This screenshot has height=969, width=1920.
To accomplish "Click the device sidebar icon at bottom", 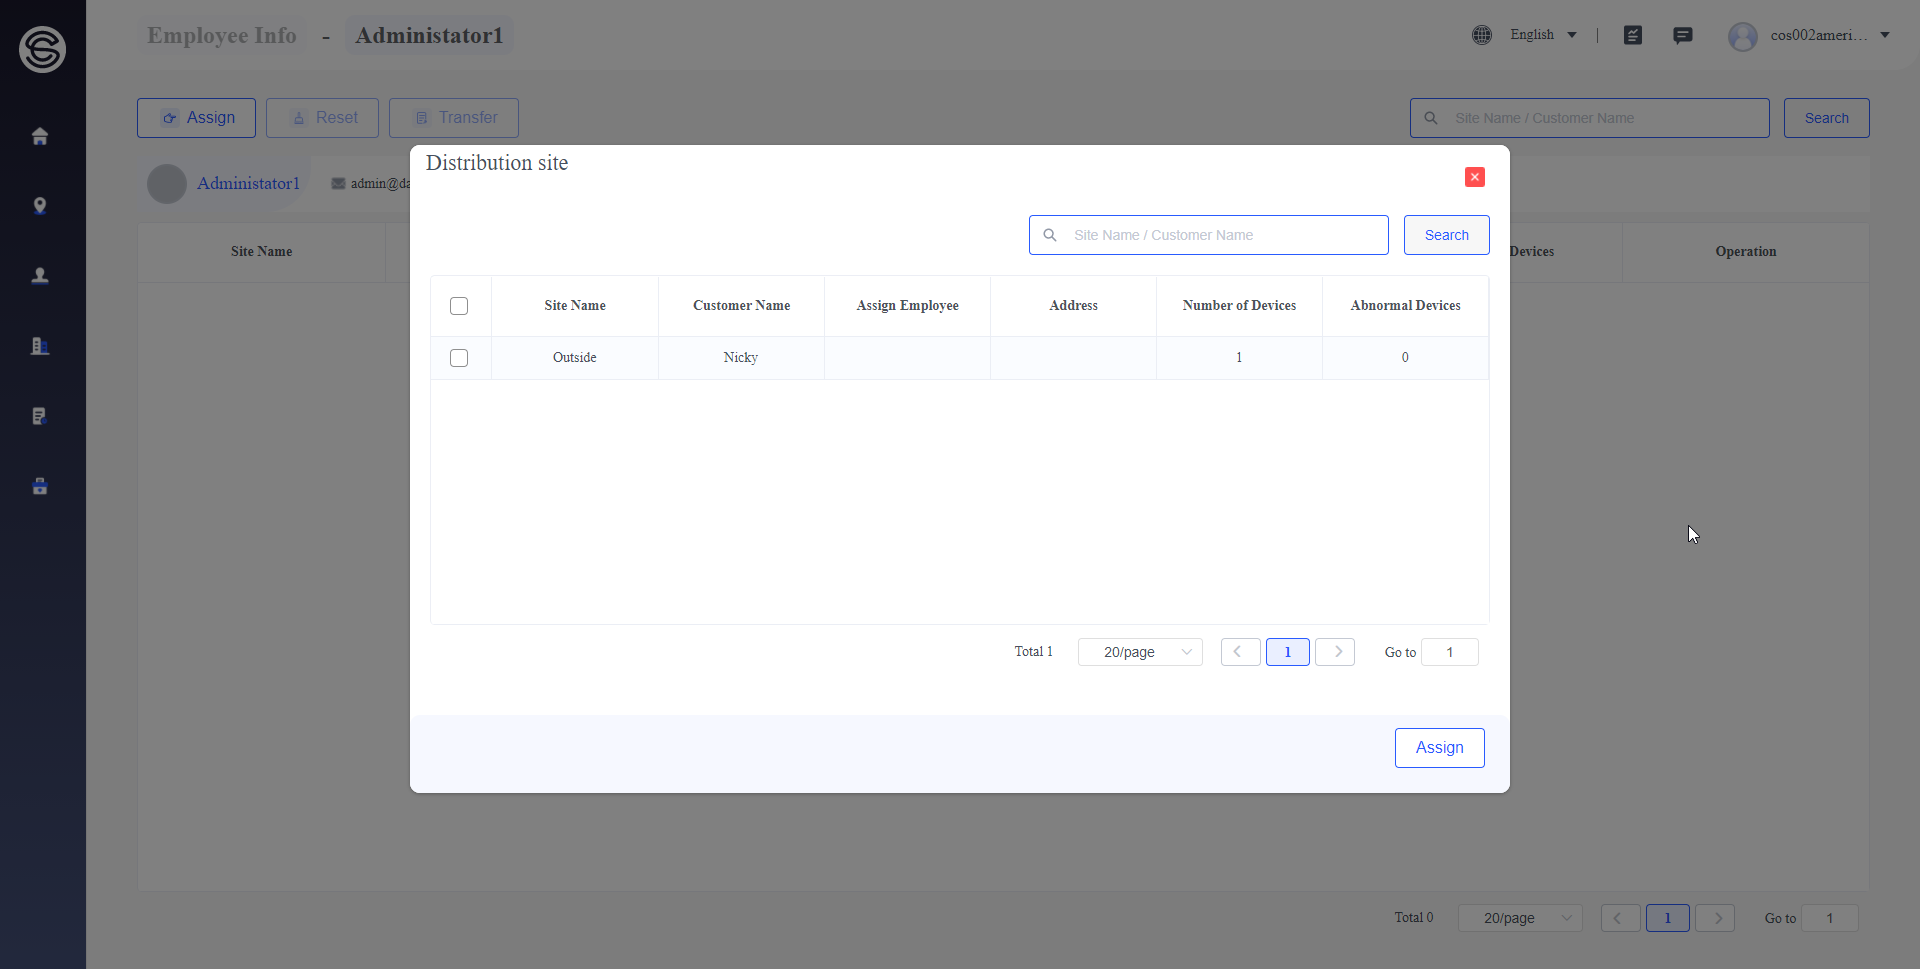I will [40, 486].
